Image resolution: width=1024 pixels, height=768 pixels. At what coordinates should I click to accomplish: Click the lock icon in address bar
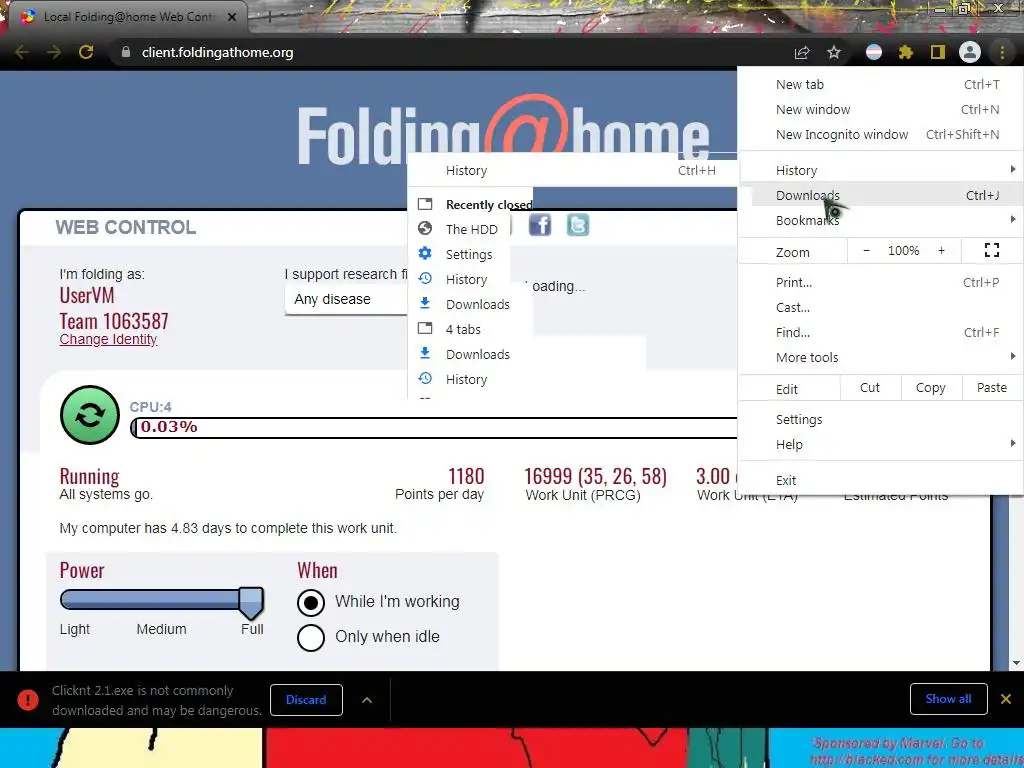tap(126, 52)
